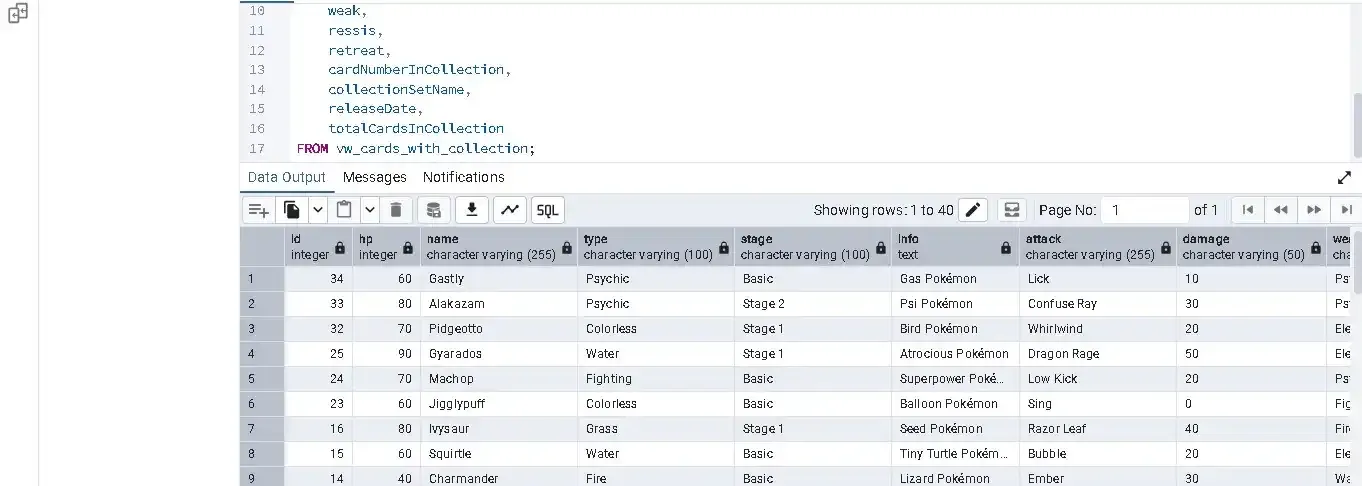
Task: Click the edit rows range pencil icon
Action: click(x=972, y=210)
